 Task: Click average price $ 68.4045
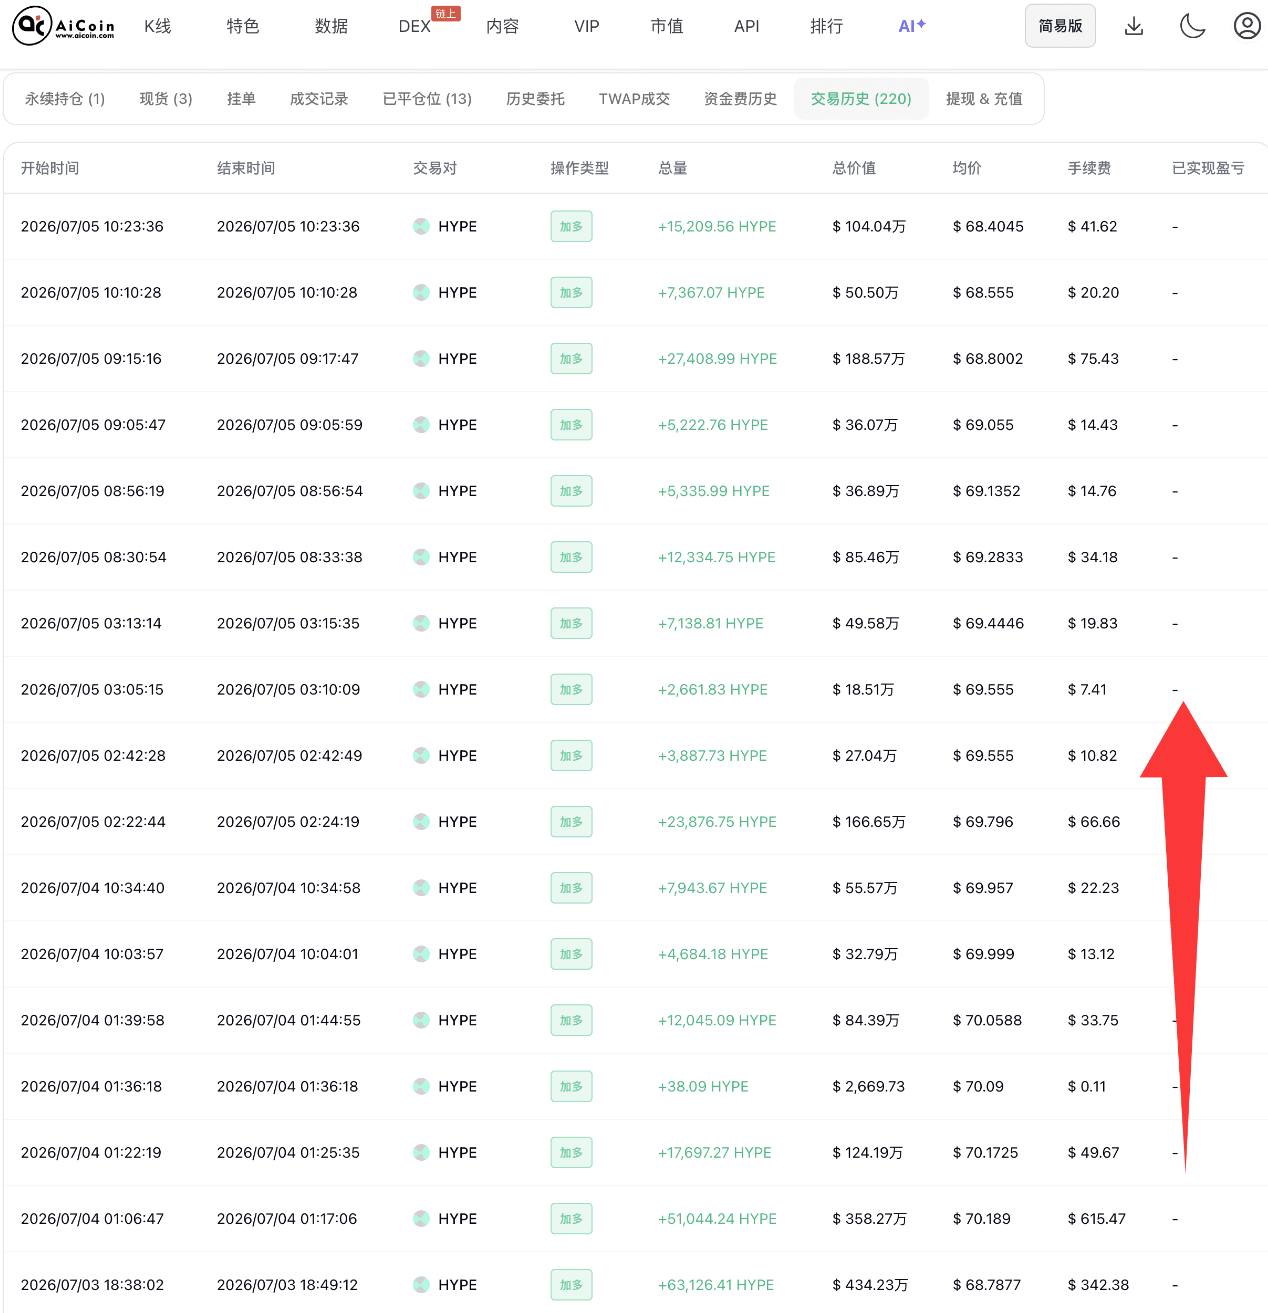point(988,227)
